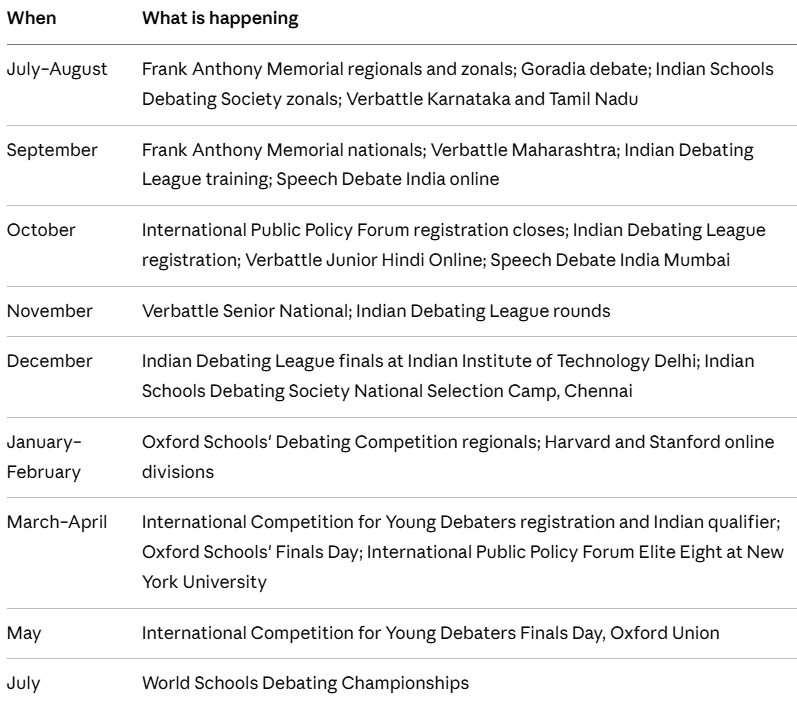797x702 pixels.
Task: Click the Oxford Schools' Debating Competition regionals text
Action: point(341,442)
